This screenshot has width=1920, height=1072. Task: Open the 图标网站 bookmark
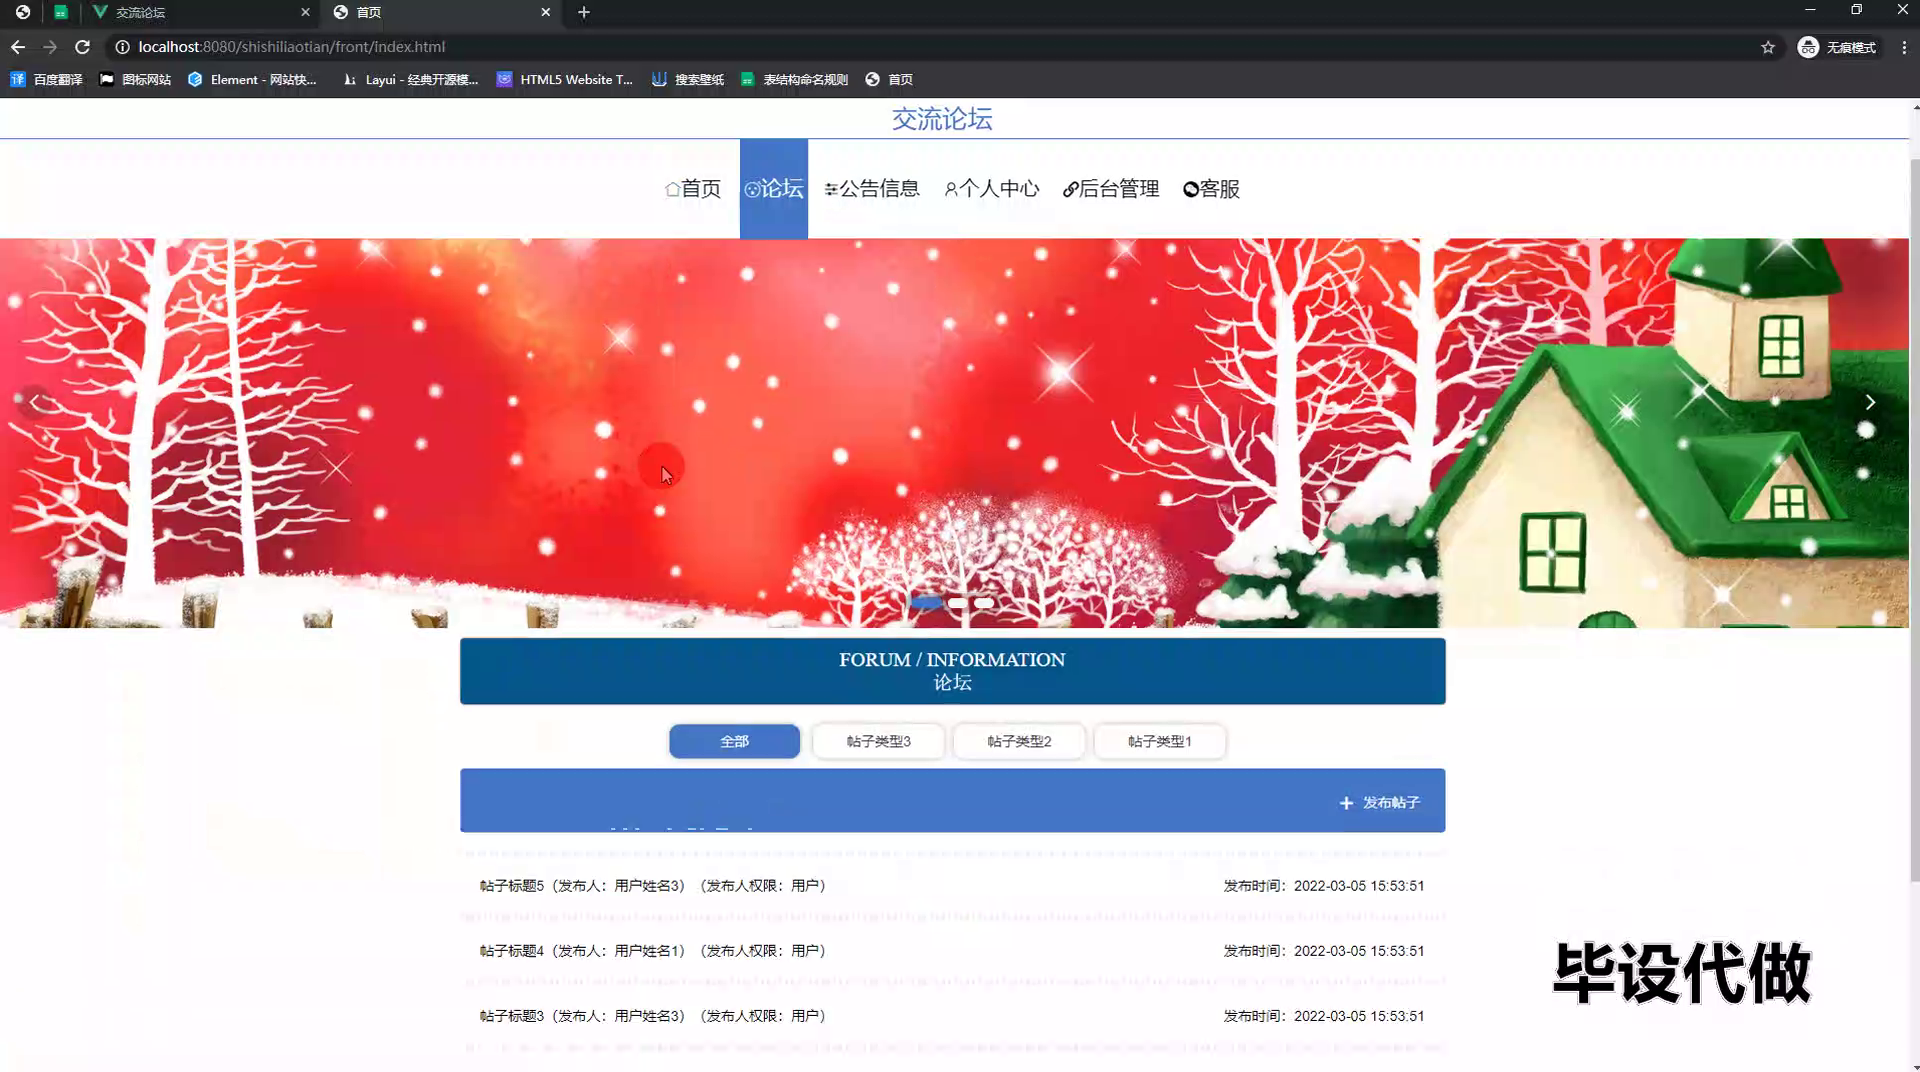tap(135, 79)
